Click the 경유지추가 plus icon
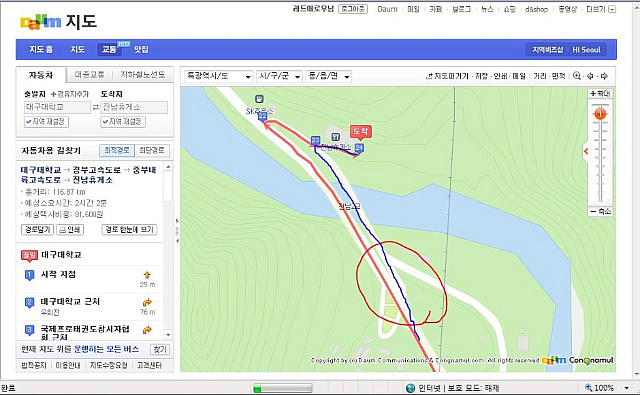640x395 pixels. tap(53, 94)
